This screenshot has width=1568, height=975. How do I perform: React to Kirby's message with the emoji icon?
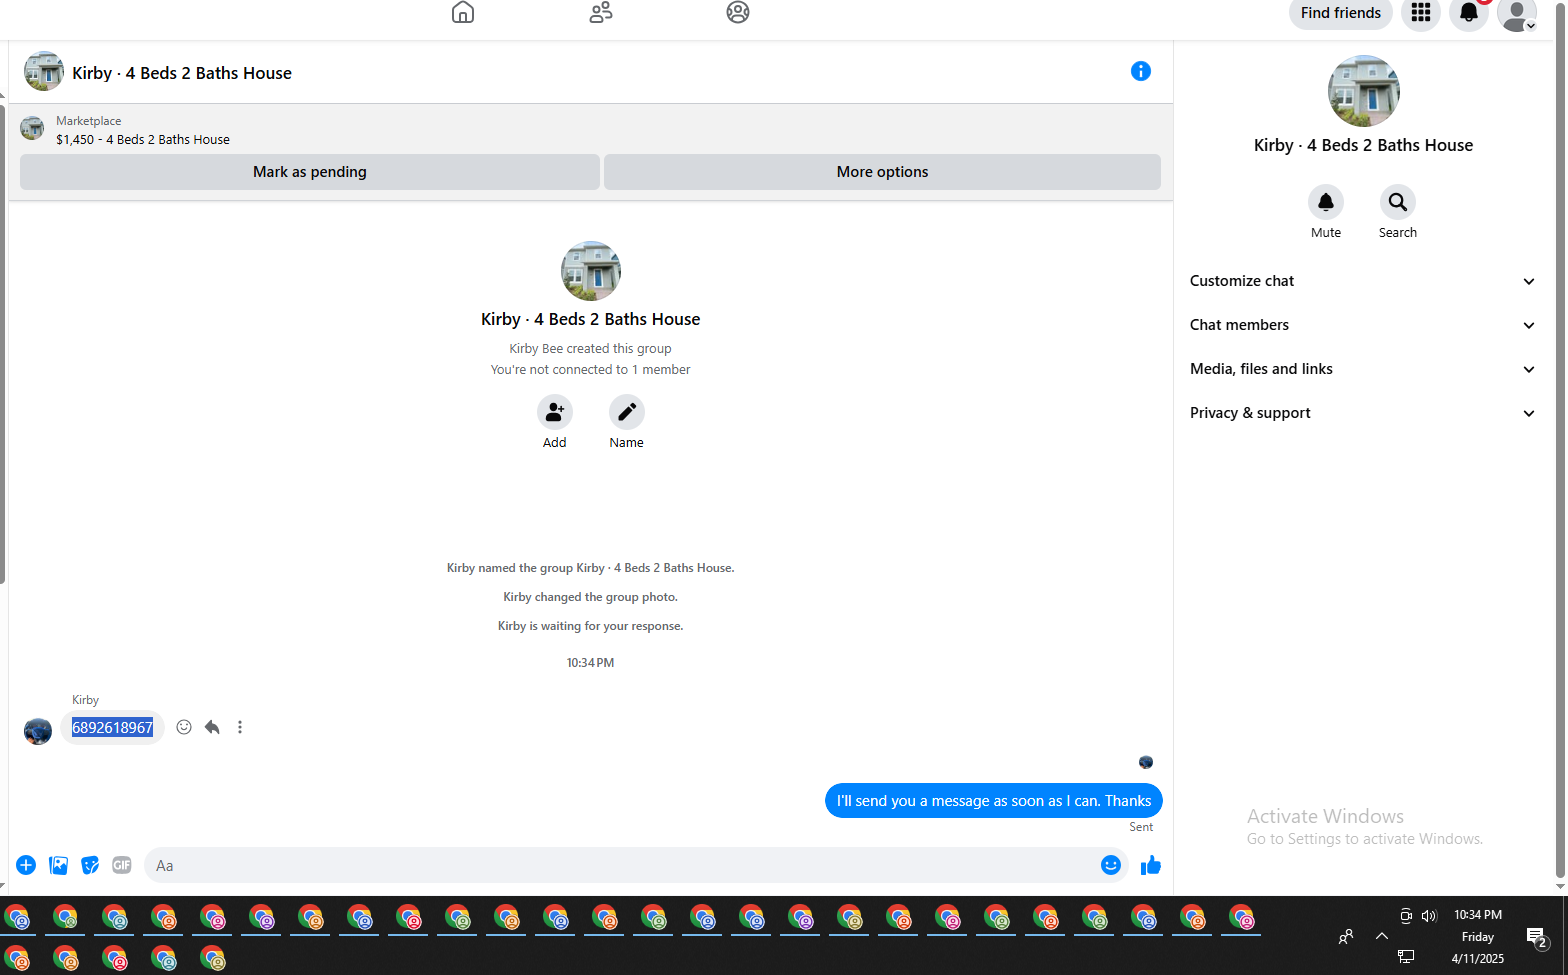point(184,727)
